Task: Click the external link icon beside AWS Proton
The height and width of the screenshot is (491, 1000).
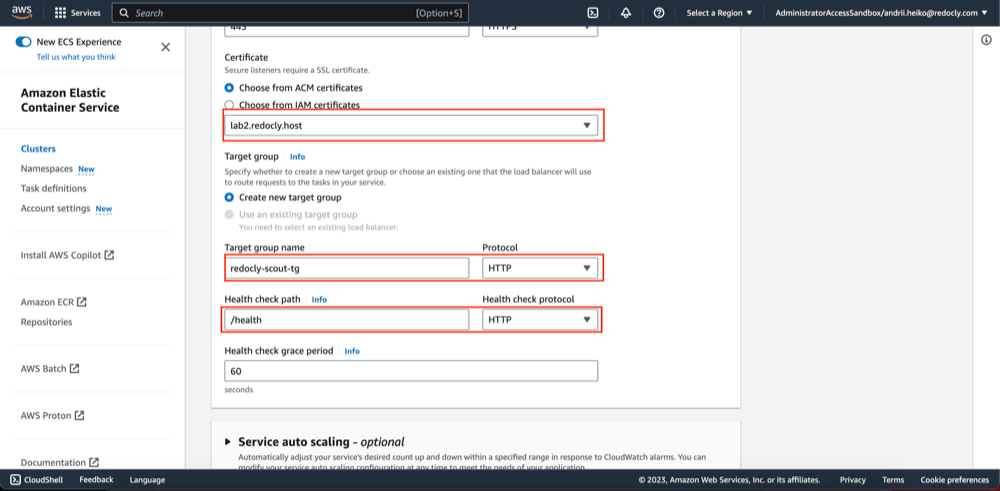Action: 80,415
